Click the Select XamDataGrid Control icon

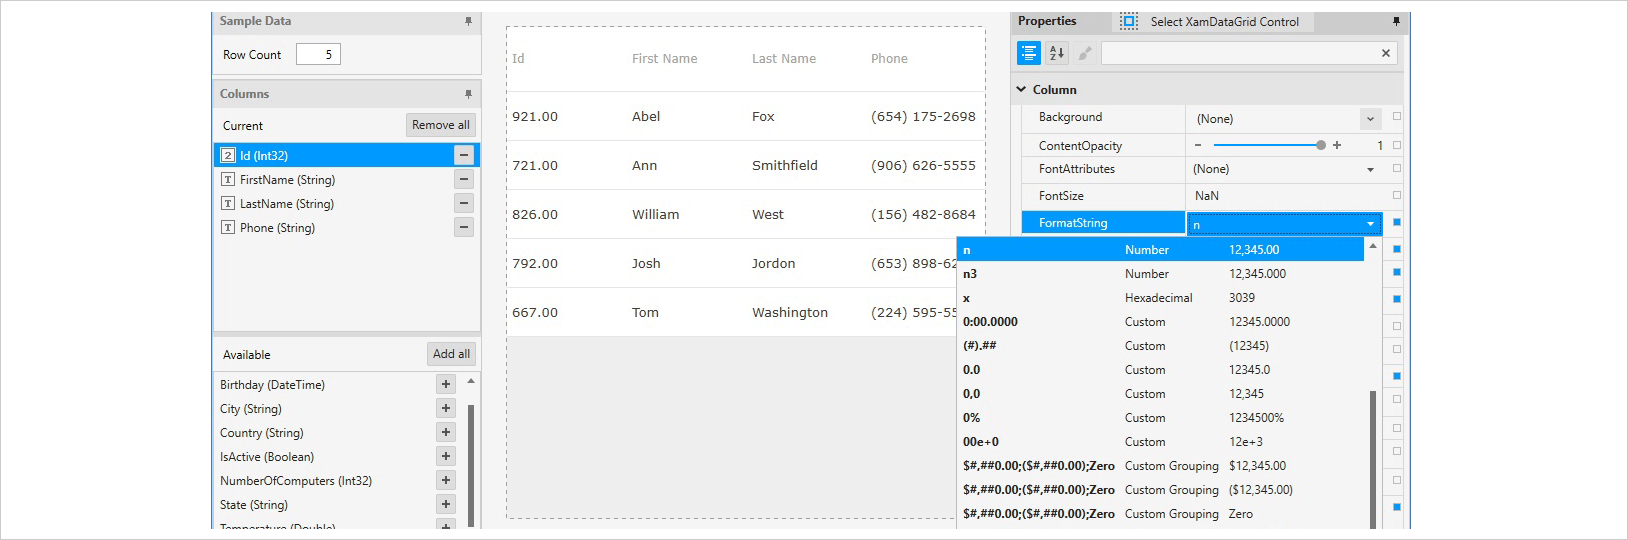pyautogui.click(x=1129, y=21)
